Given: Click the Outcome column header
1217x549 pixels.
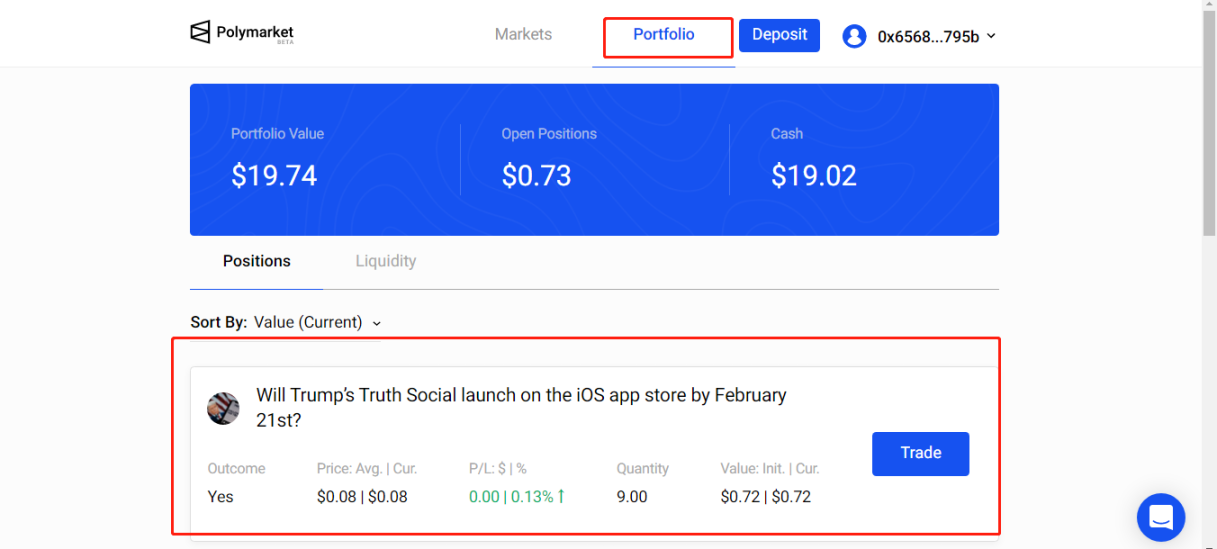Looking at the screenshot, I should click(x=236, y=468).
